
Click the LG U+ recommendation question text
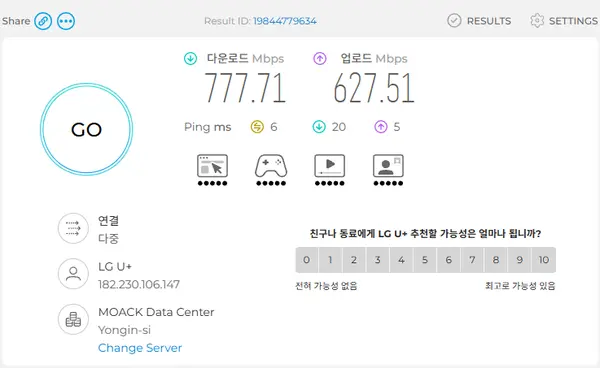pos(426,233)
